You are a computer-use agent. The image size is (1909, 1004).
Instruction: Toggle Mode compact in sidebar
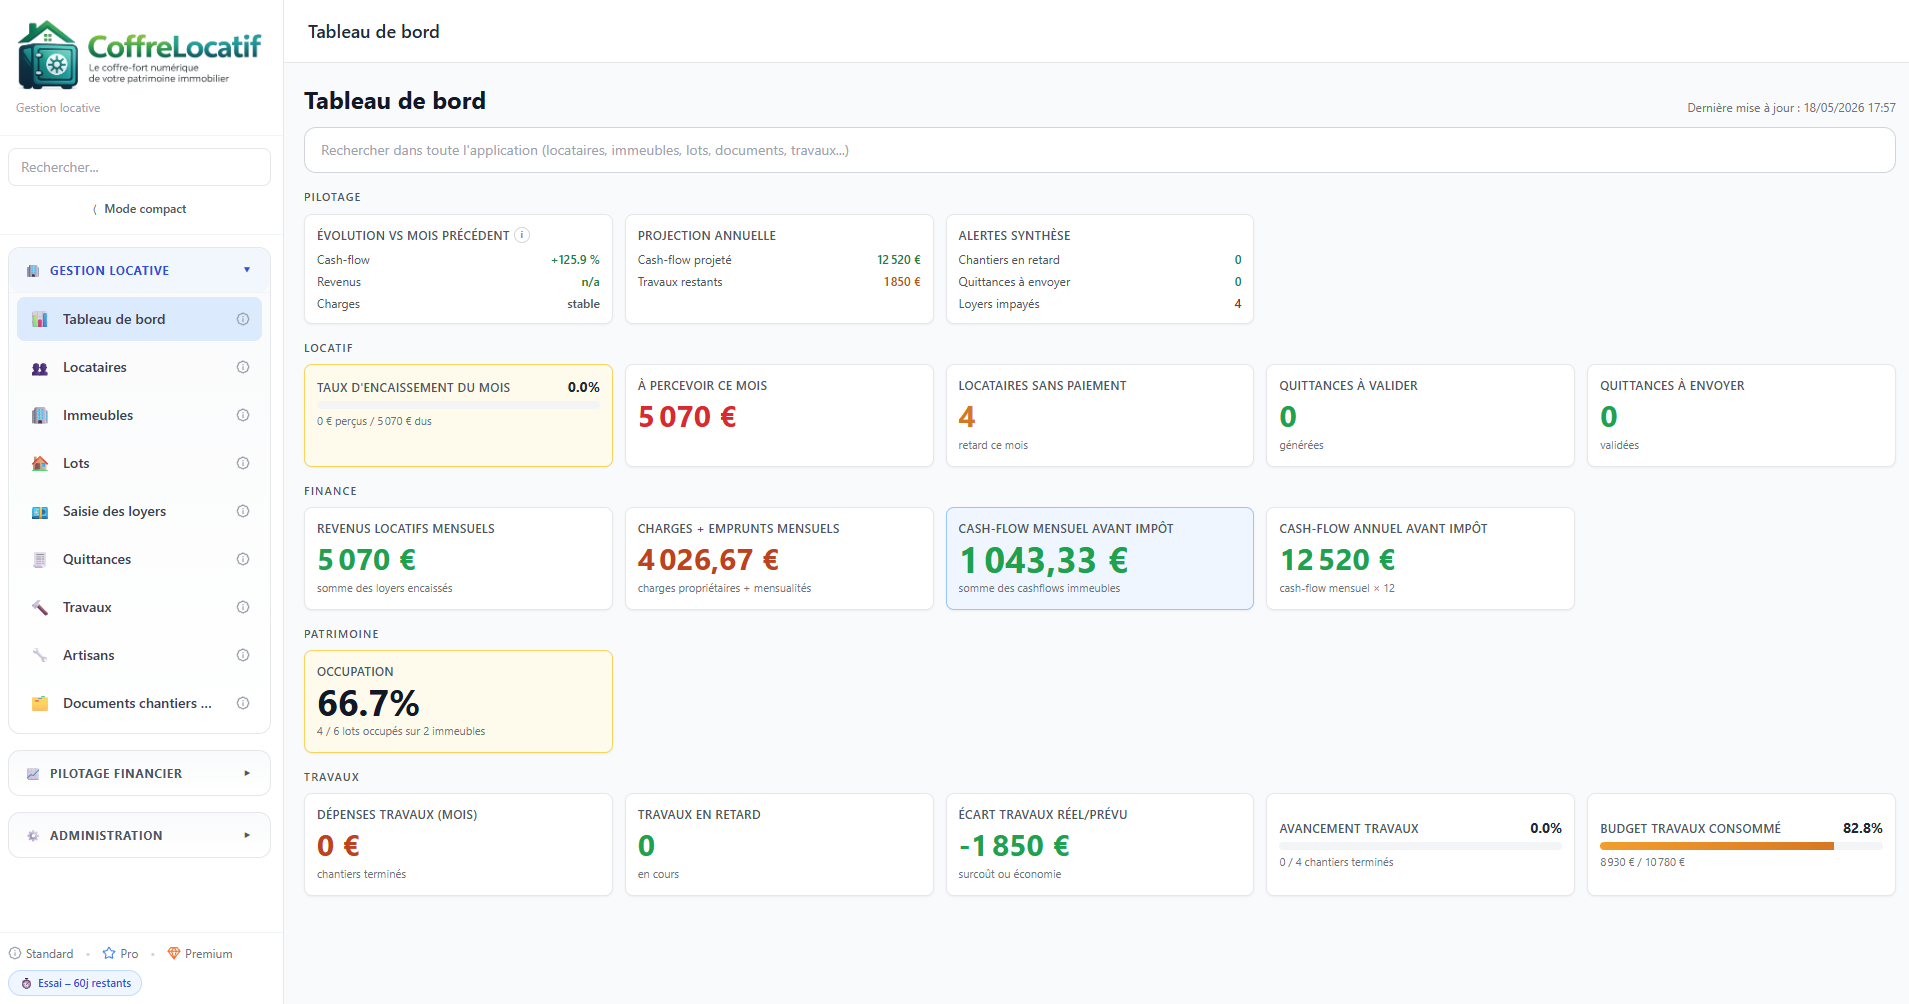pos(139,209)
